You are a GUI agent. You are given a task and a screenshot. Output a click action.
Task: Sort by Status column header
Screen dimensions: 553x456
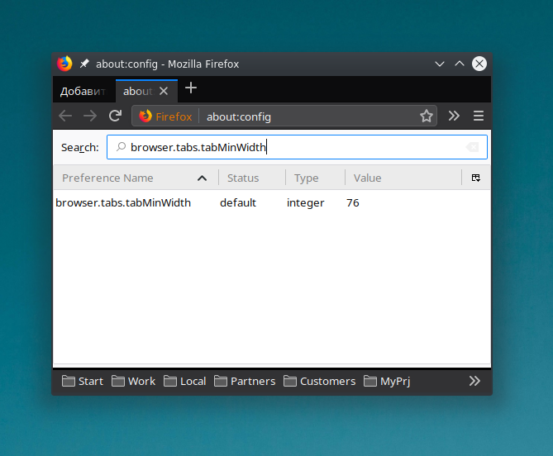click(x=252, y=178)
